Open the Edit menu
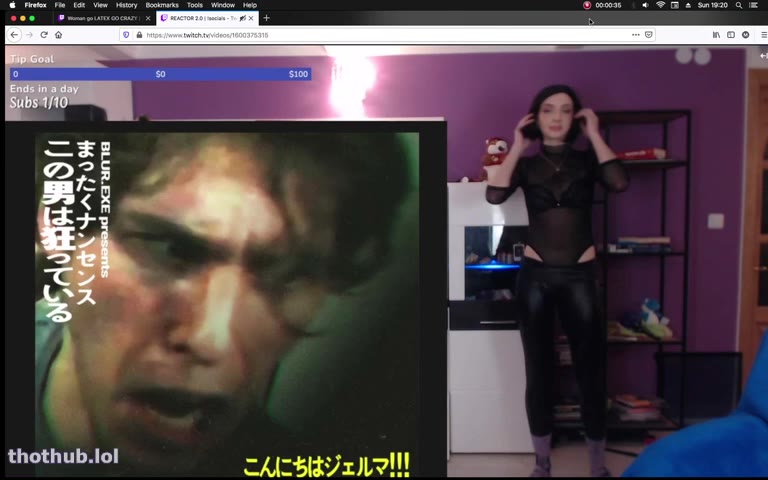Viewport: 768px width, 480px height. [x=79, y=5]
